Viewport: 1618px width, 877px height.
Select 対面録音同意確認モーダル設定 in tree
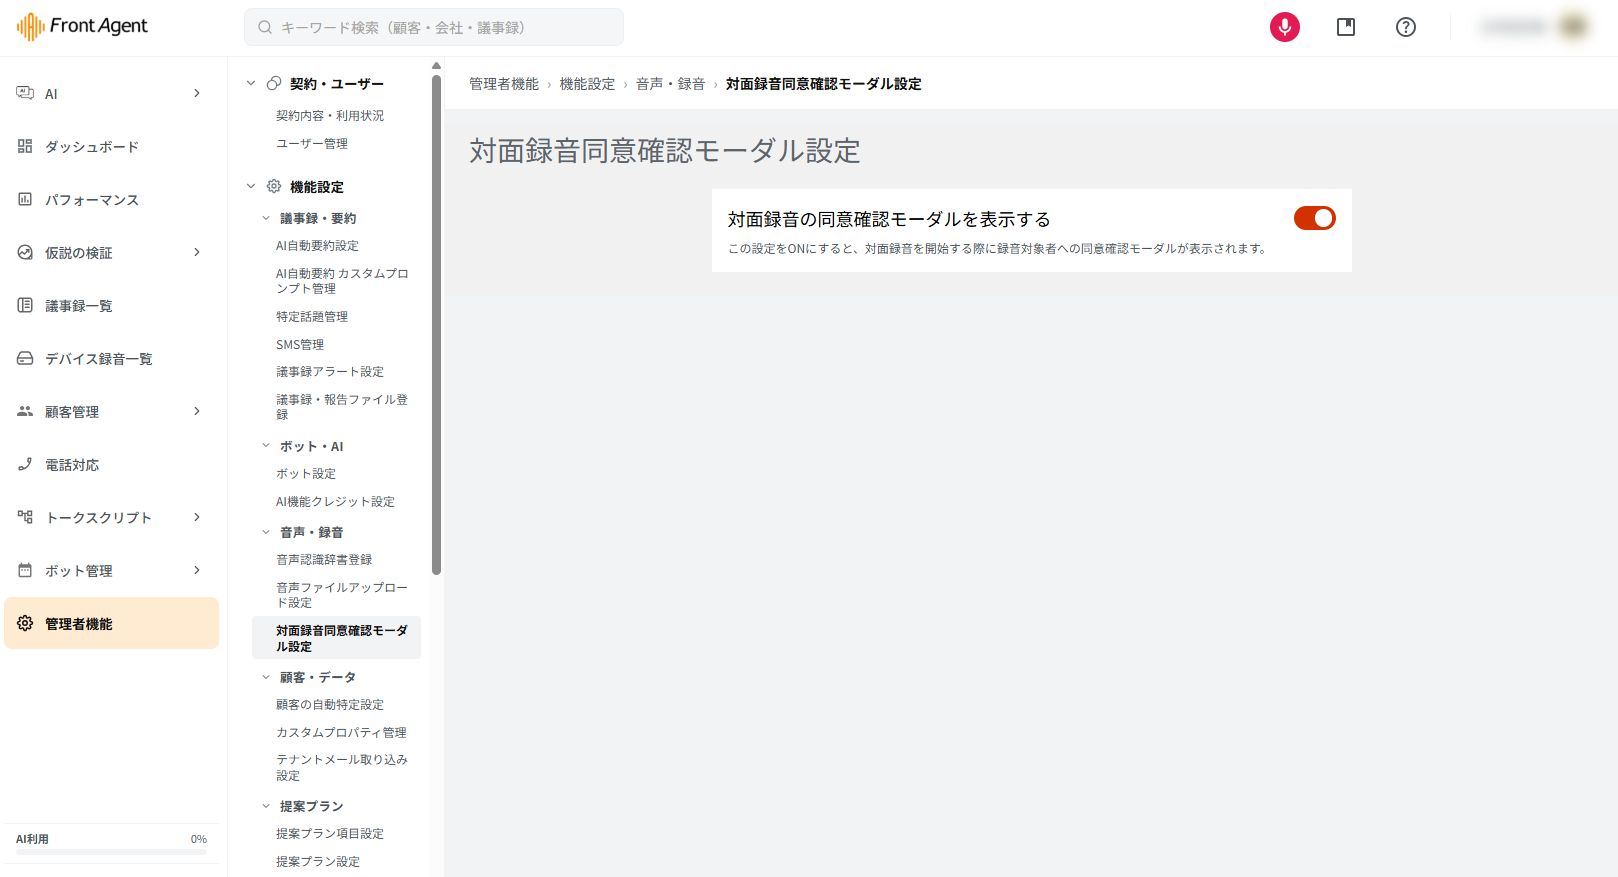(x=336, y=638)
